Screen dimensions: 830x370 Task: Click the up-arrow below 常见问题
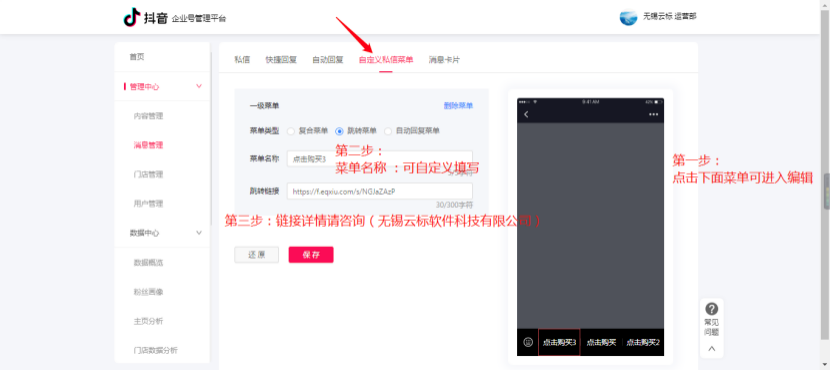point(711,348)
